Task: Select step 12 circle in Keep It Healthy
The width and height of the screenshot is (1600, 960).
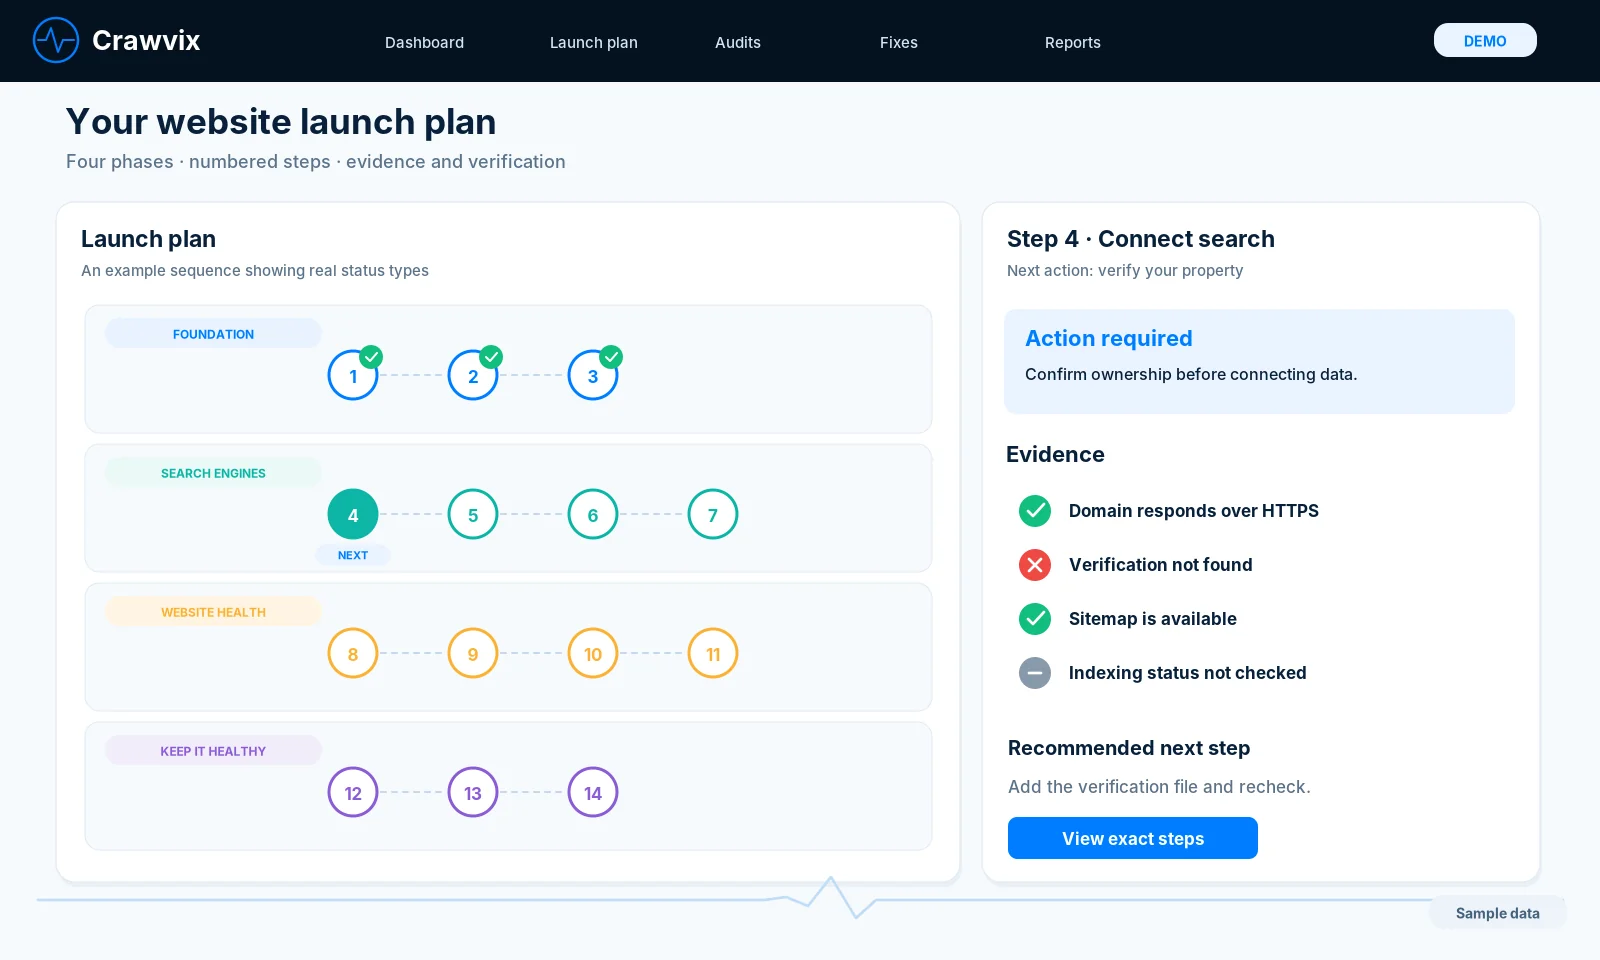Action: pos(353,792)
